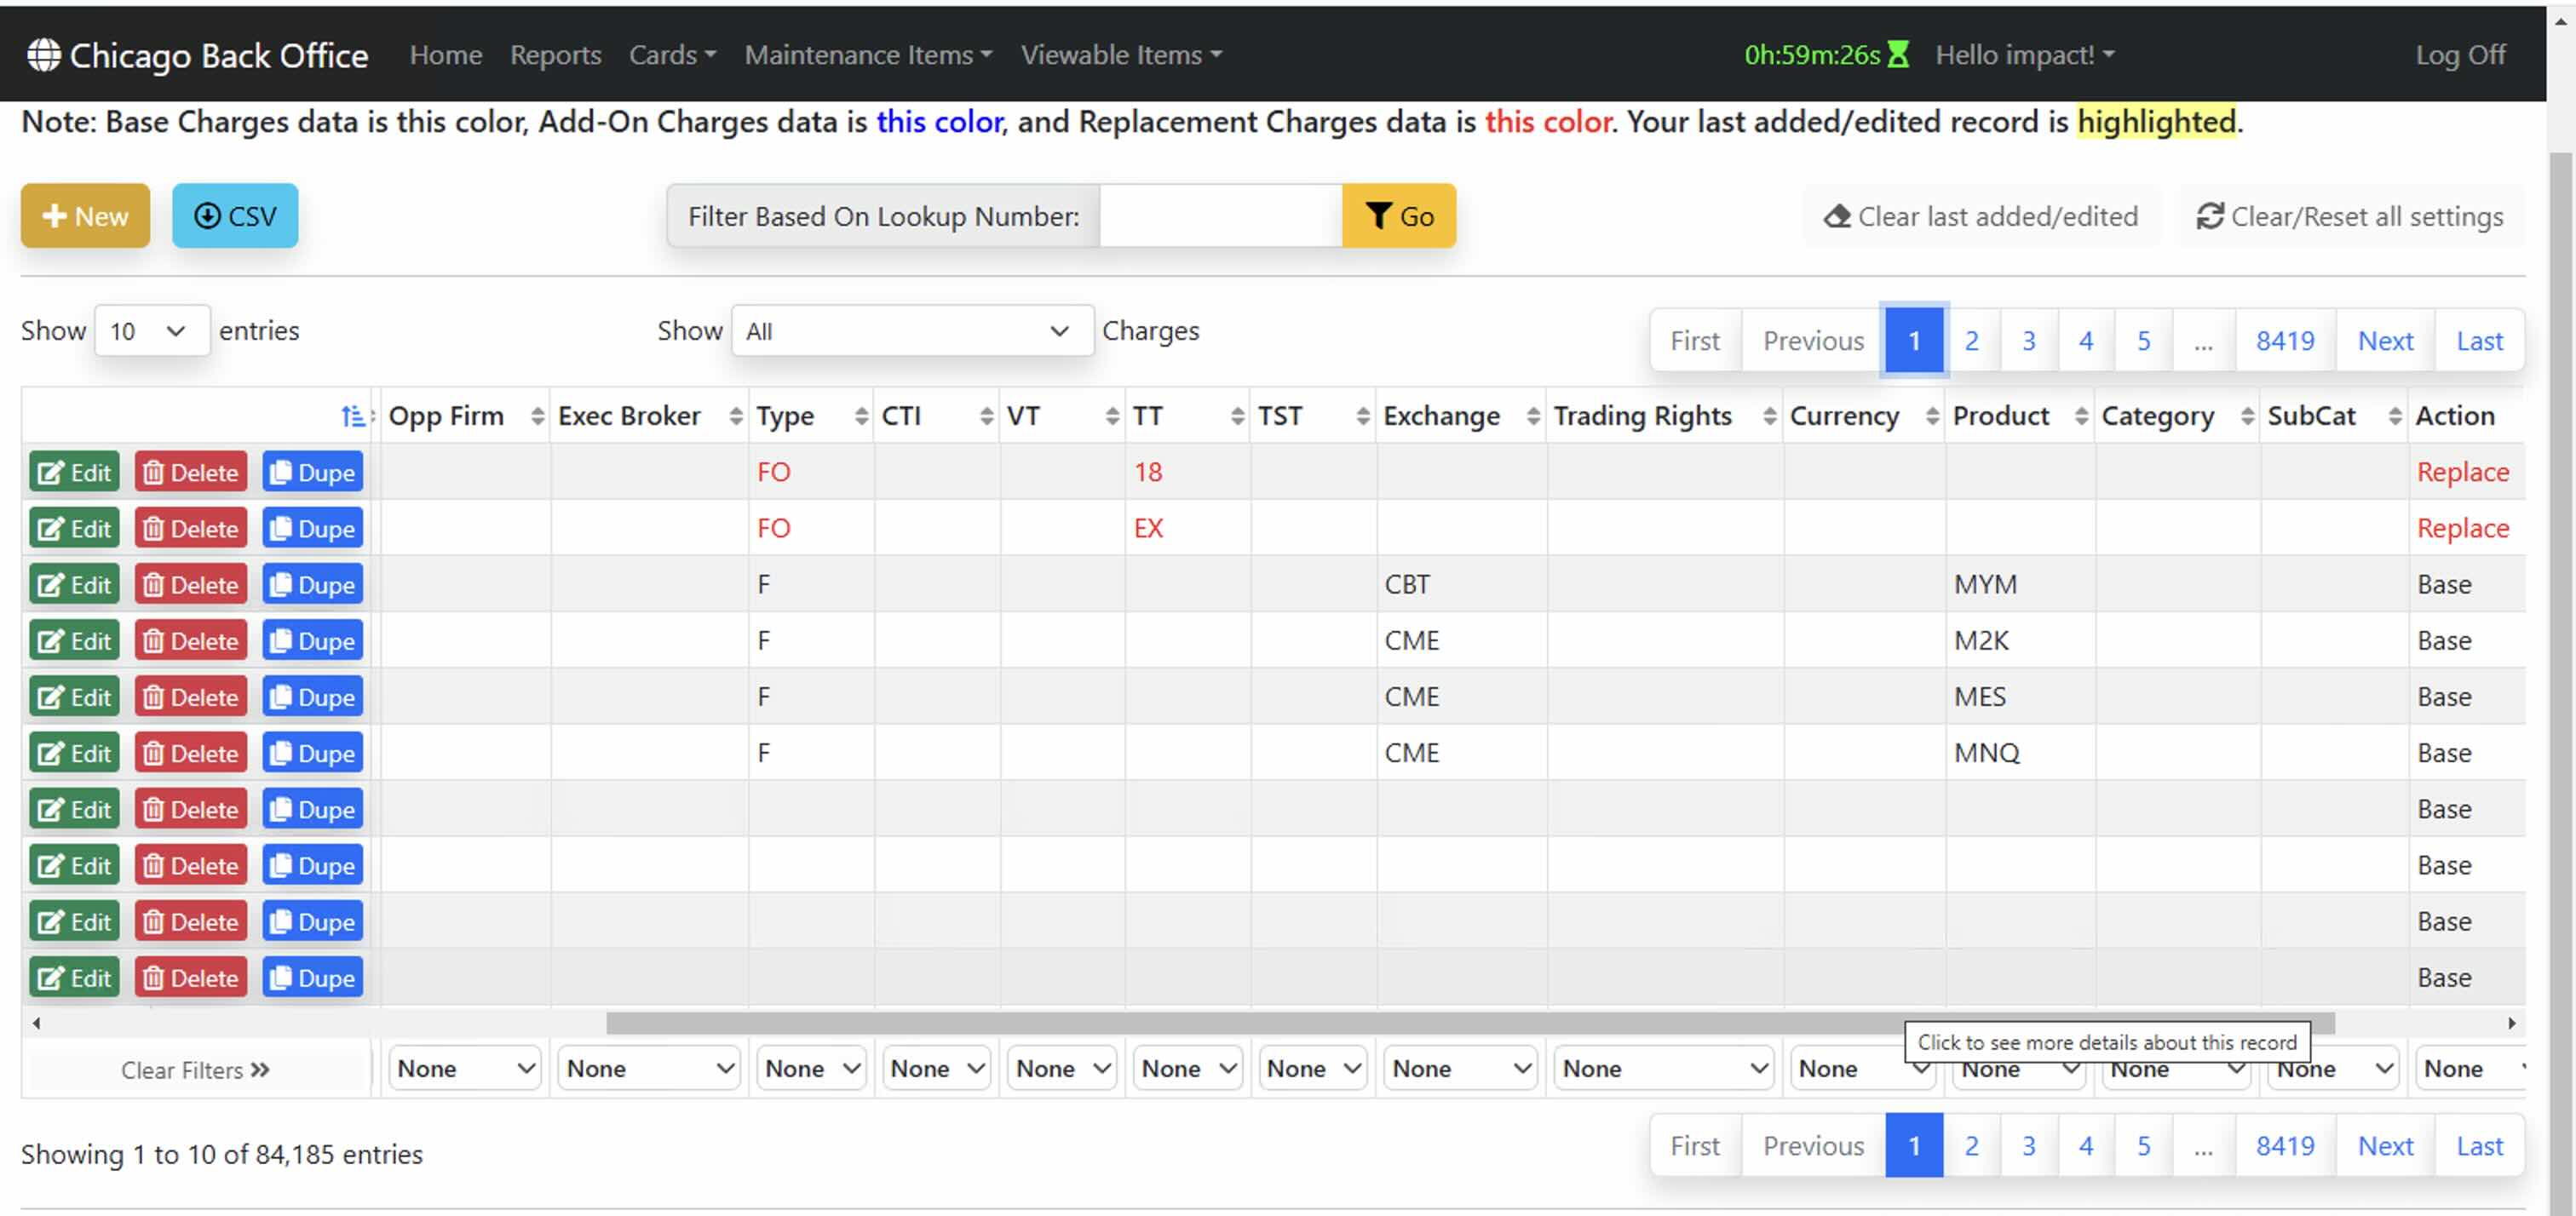2576x1216 pixels.
Task: Click the funnel icon on the Go button
Action: coord(1379,216)
